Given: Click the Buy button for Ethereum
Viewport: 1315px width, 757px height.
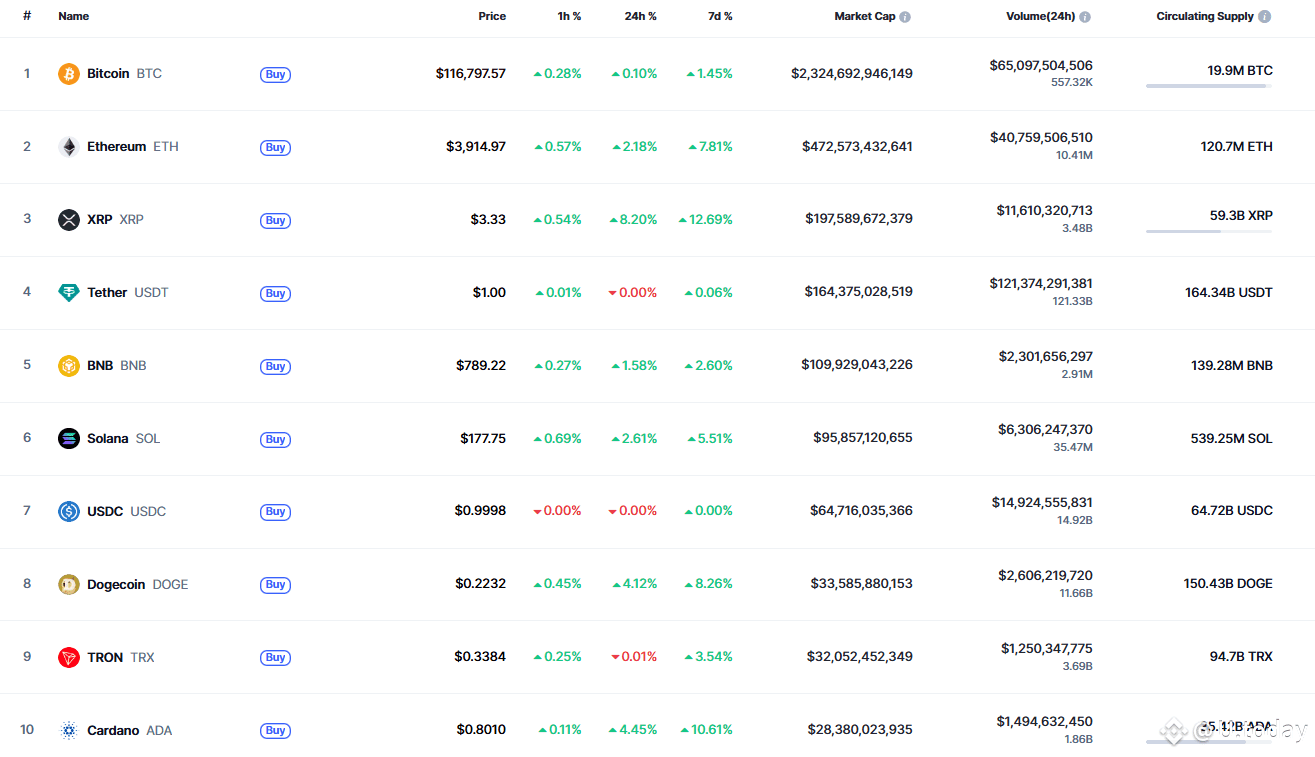Looking at the screenshot, I should point(276,147).
